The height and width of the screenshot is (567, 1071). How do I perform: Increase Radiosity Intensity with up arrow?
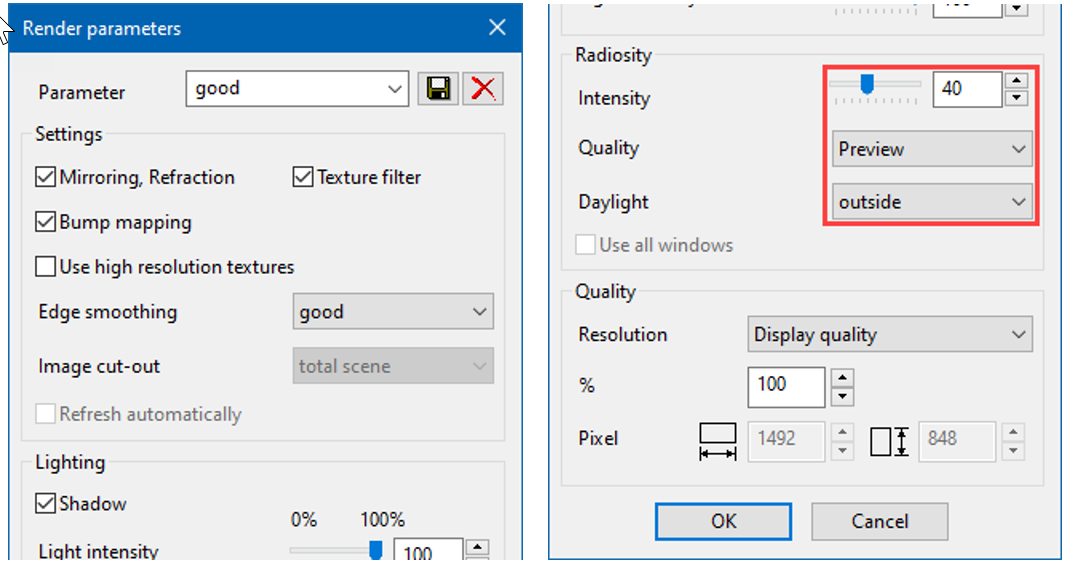[x=1016, y=81]
